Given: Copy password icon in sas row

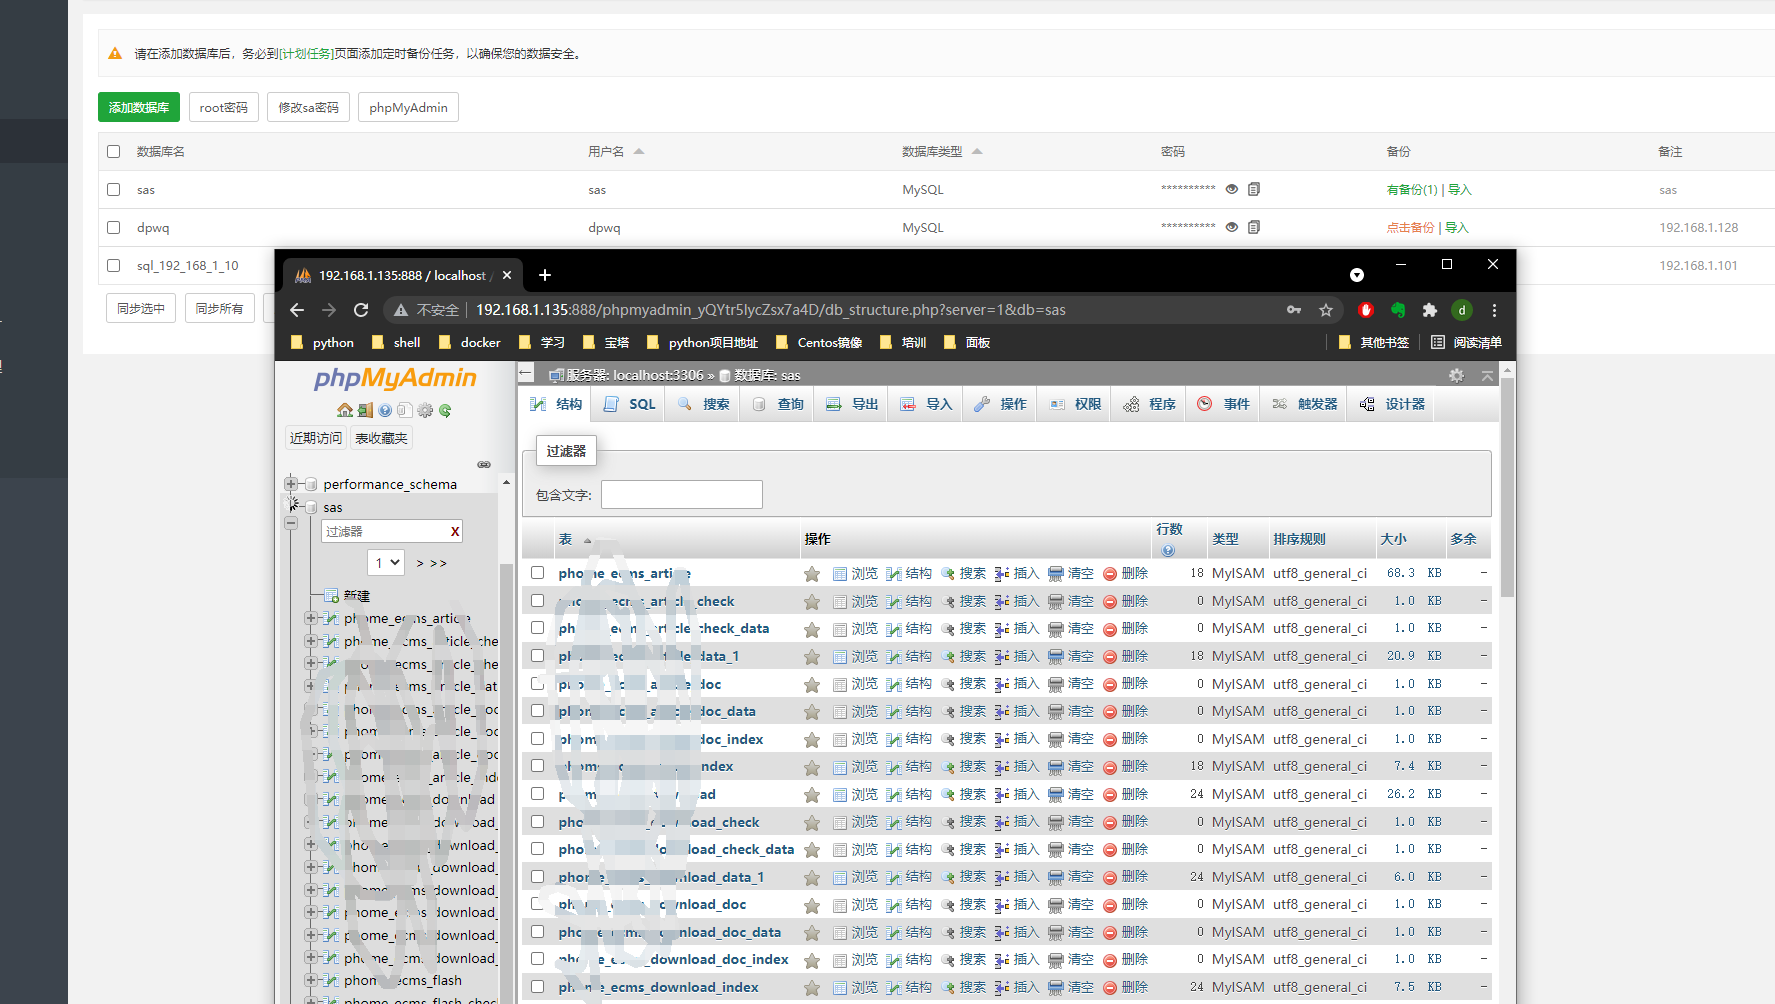Looking at the screenshot, I should pos(1254,189).
